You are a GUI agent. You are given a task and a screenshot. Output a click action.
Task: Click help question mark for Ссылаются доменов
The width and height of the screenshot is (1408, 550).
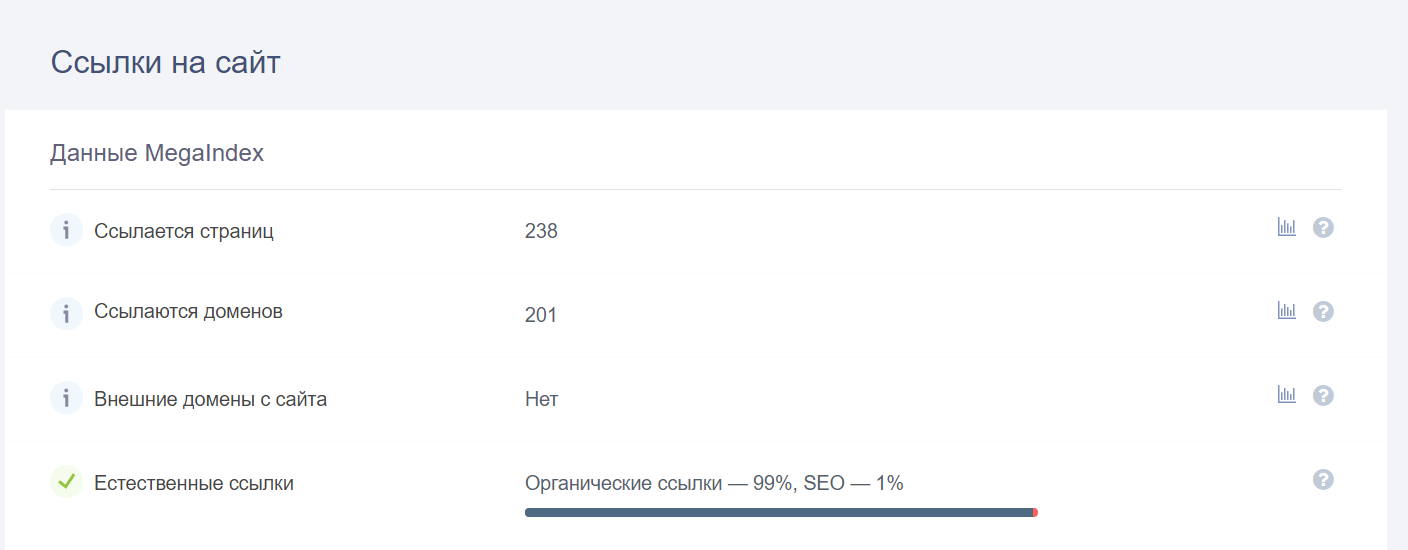click(x=1323, y=312)
